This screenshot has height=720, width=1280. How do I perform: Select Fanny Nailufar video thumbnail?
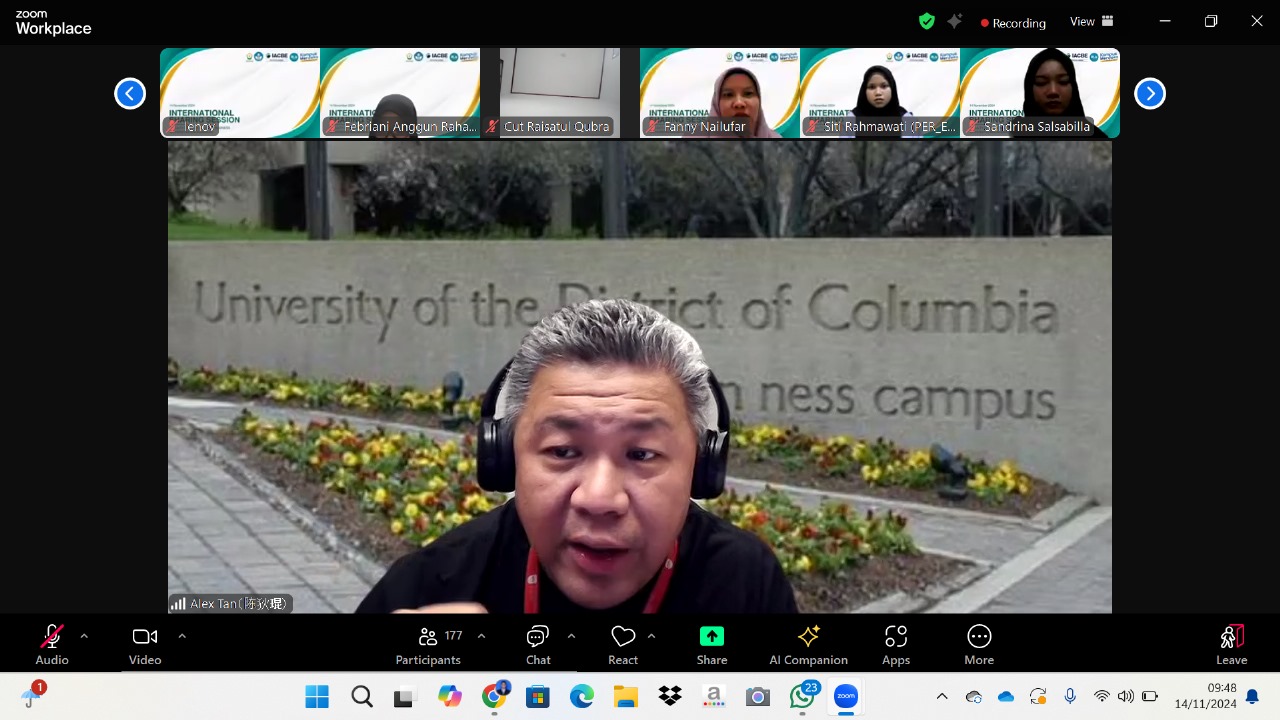tap(720, 93)
